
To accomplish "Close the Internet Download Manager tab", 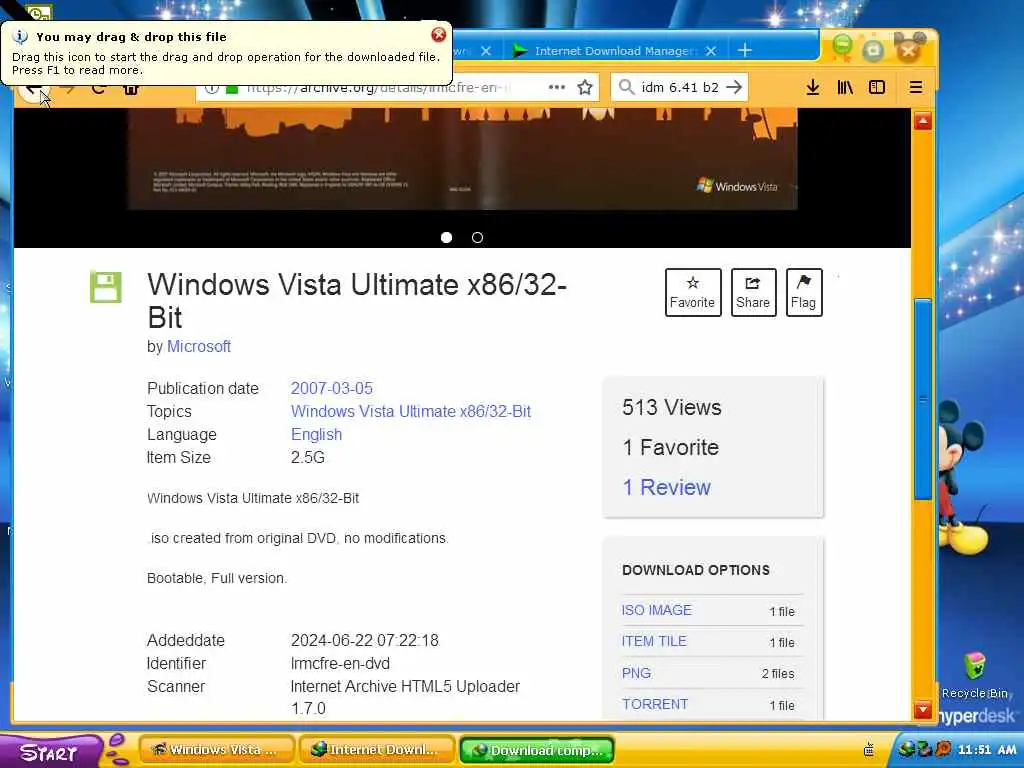I will pos(711,51).
